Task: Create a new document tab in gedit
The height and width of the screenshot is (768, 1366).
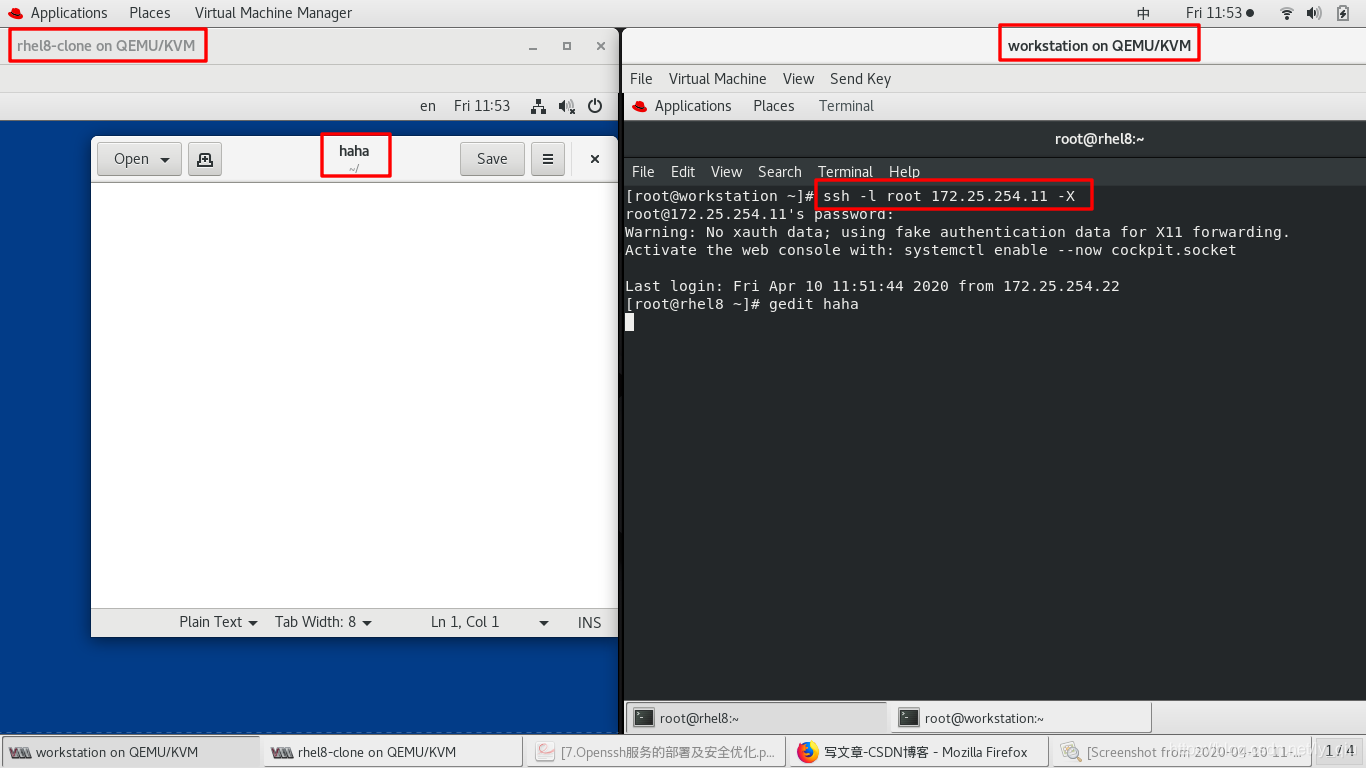Action: (x=205, y=159)
